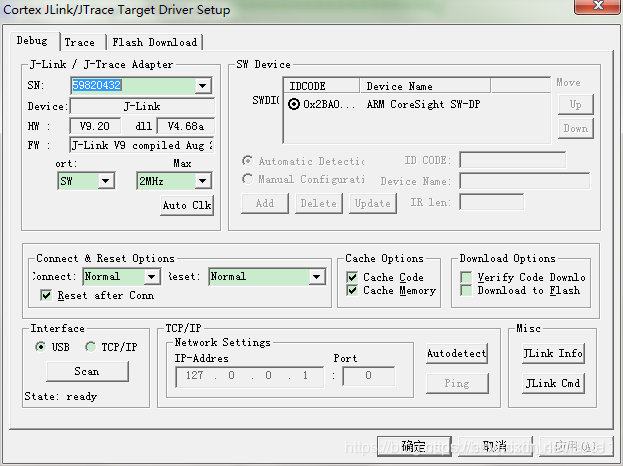Image resolution: width=623 pixels, height=466 pixels.
Task: Open the Trace tab
Action: pyautogui.click(x=79, y=43)
